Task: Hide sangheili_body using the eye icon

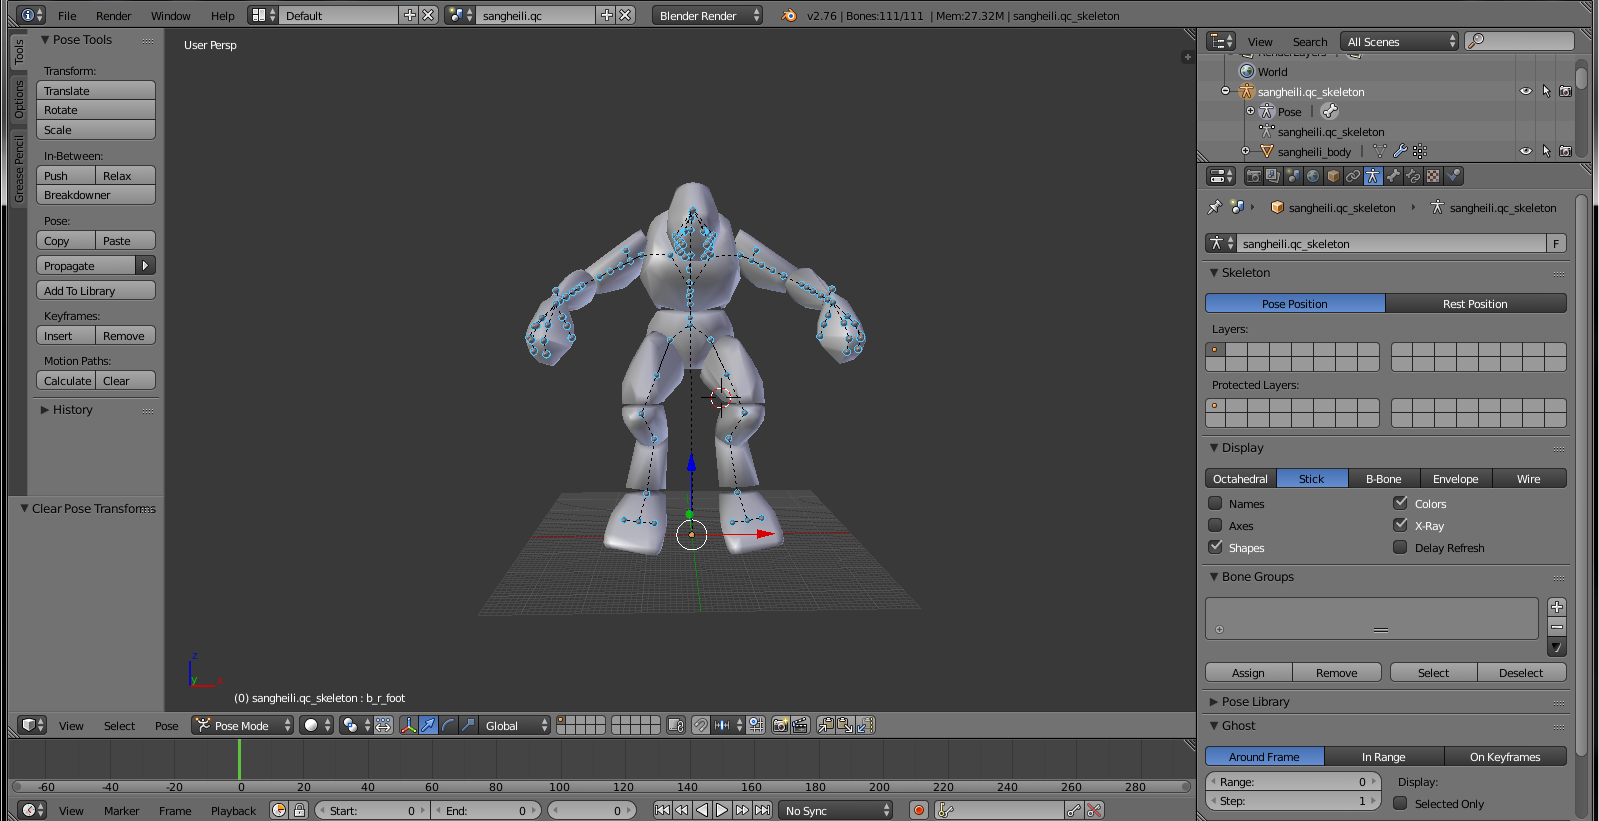Action: 1525,152
